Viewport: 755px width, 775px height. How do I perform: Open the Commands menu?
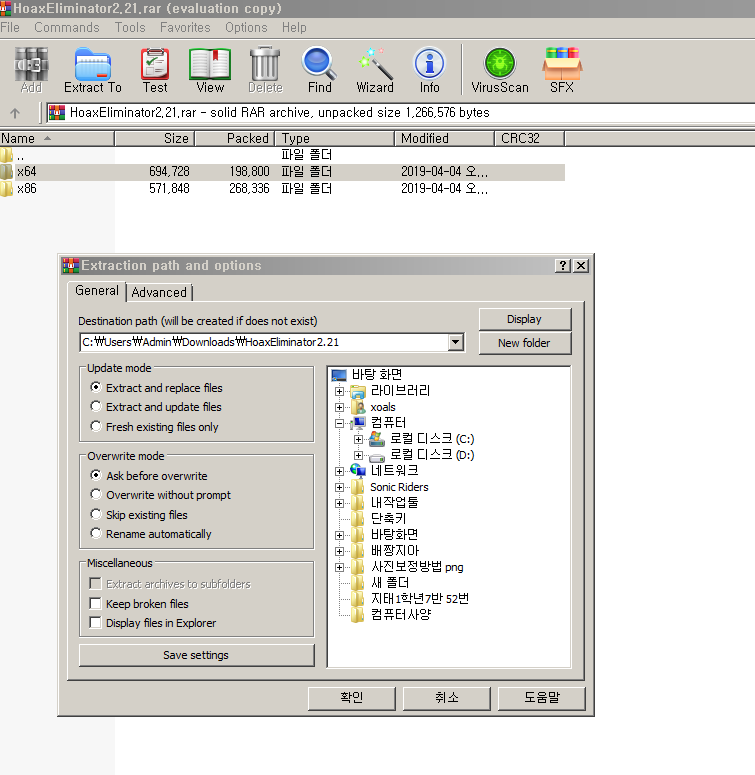click(67, 28)
